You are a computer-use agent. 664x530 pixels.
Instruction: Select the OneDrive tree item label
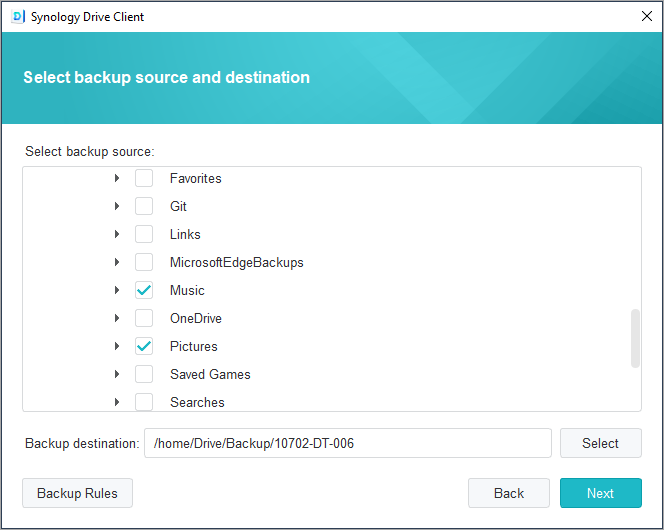click(x=195, y=319)
